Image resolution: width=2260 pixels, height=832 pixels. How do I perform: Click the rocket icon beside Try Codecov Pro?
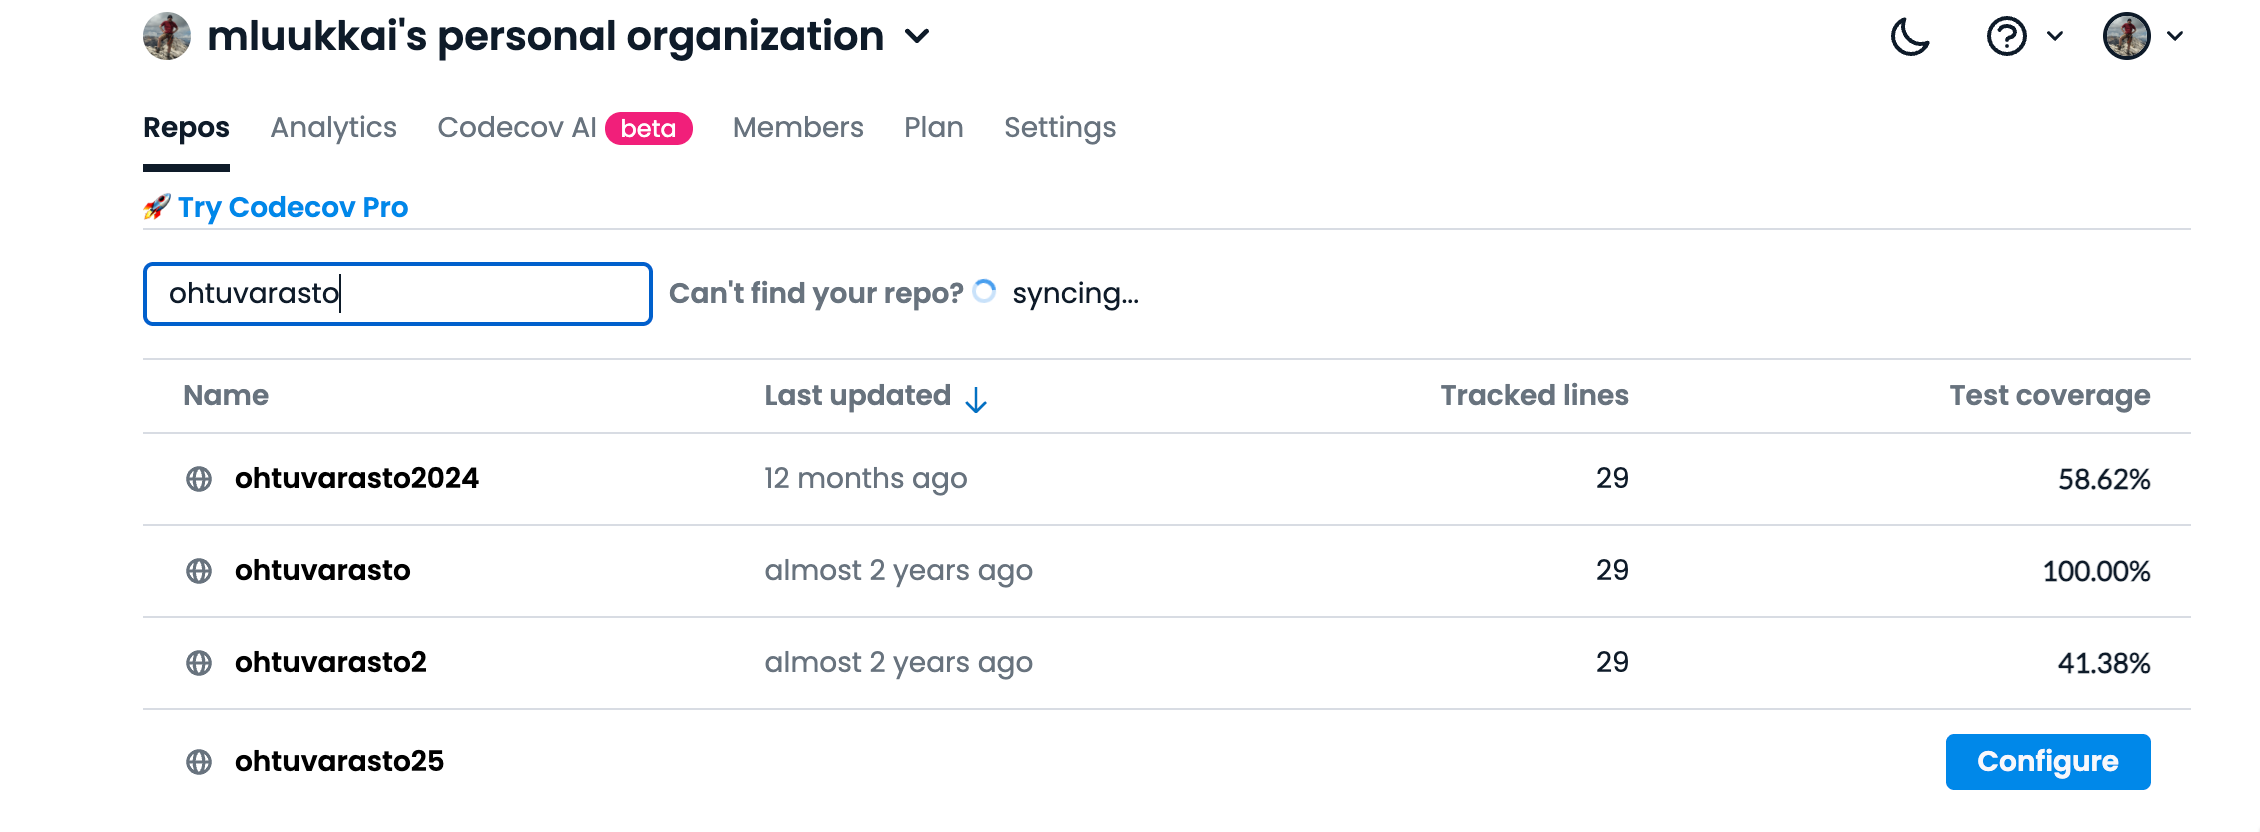157,207
